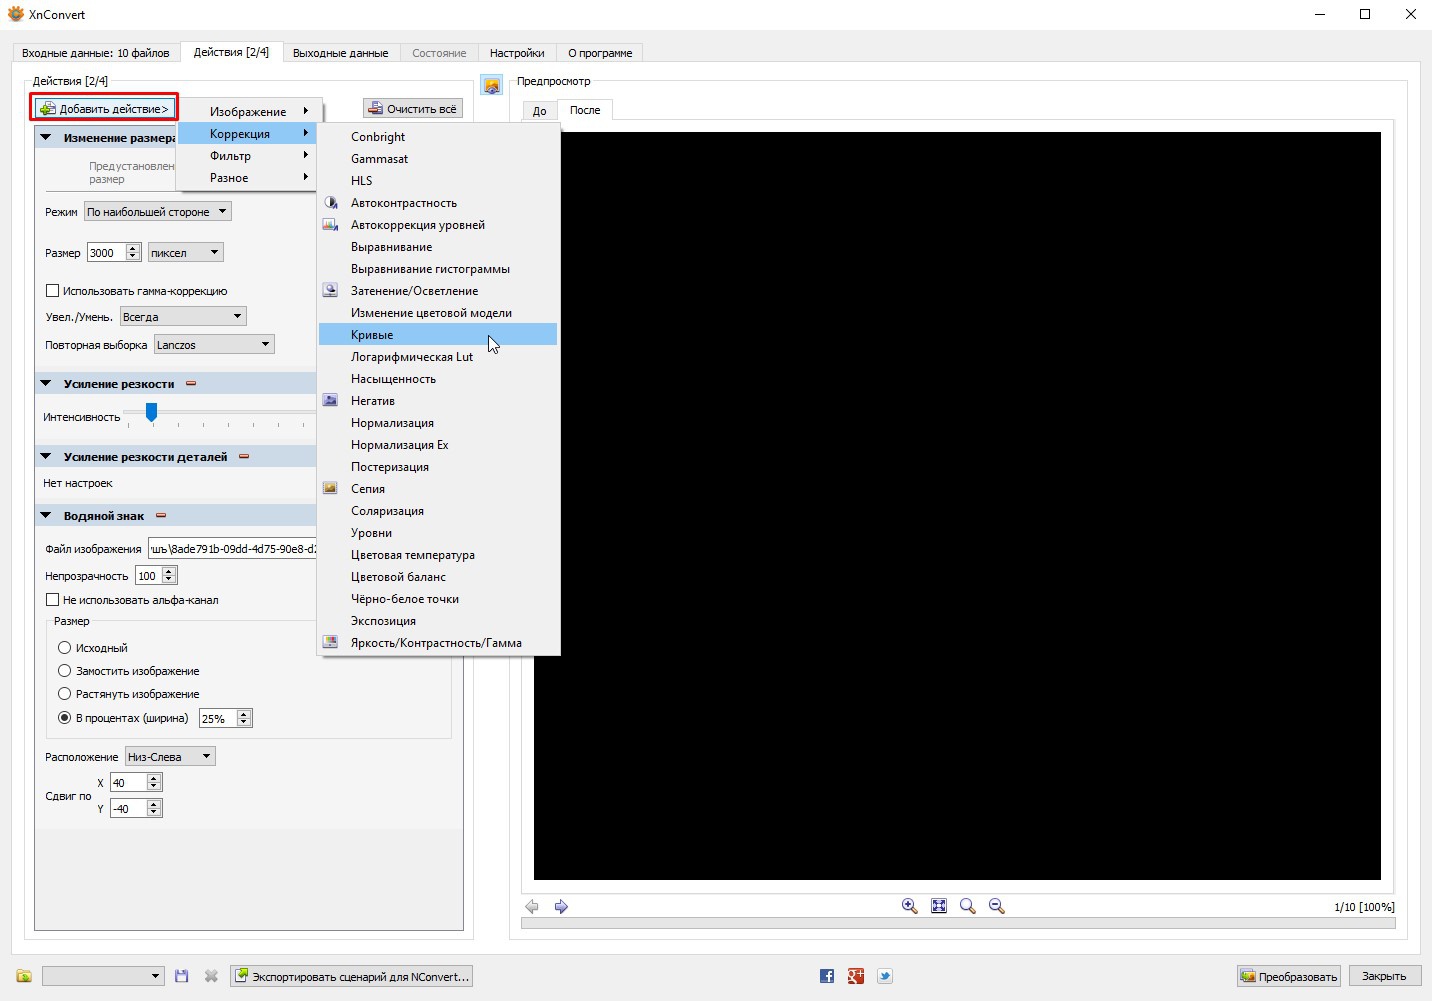1432x1001 pixels.
Task: Collapse the Водяной знак section
Action: tap(46, 515)
